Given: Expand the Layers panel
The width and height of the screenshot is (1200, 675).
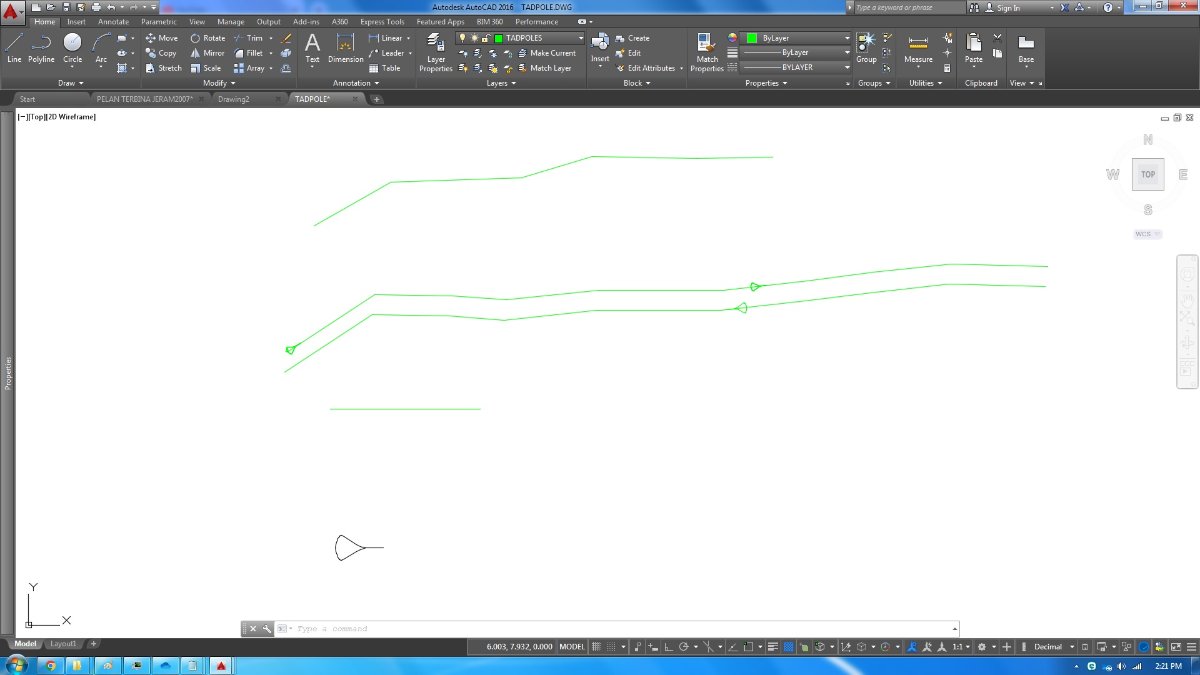Looking at the screenshot, I should 501,83.
